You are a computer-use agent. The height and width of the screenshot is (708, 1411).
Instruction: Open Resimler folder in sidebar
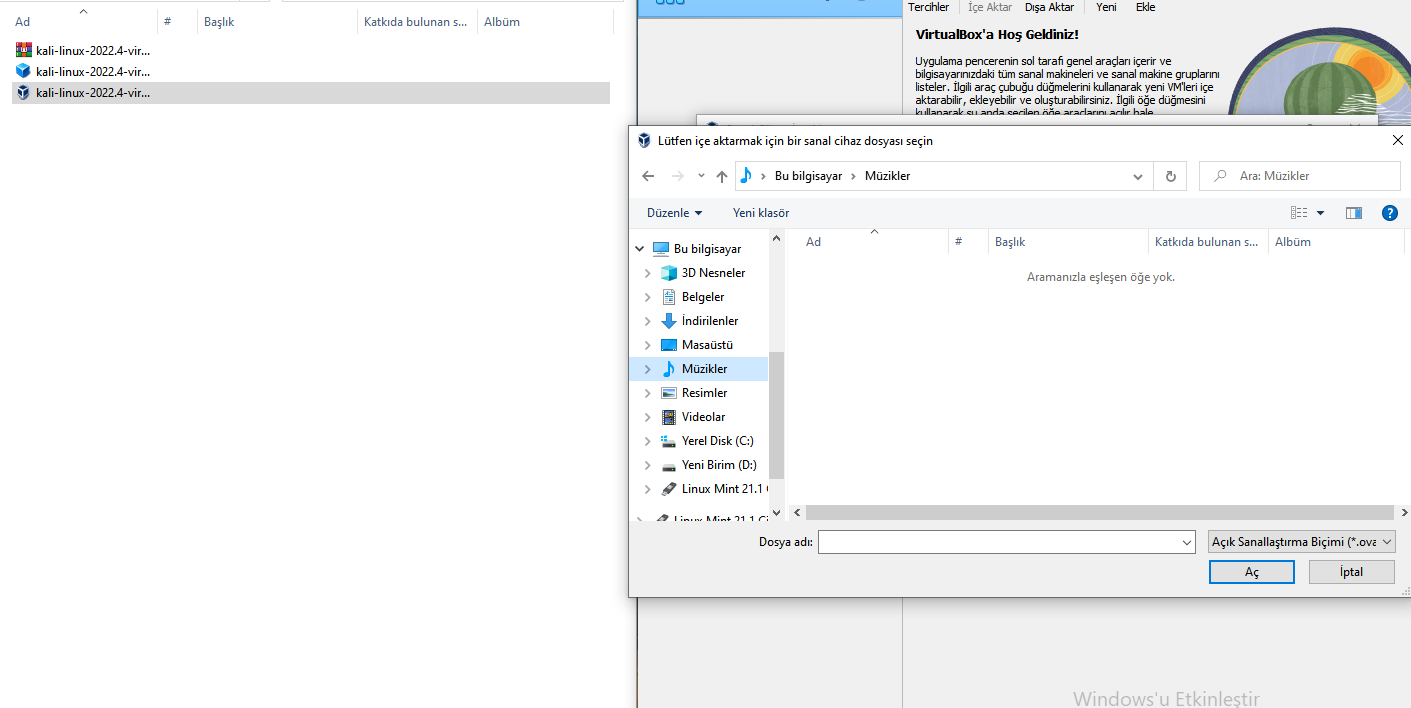704,393
